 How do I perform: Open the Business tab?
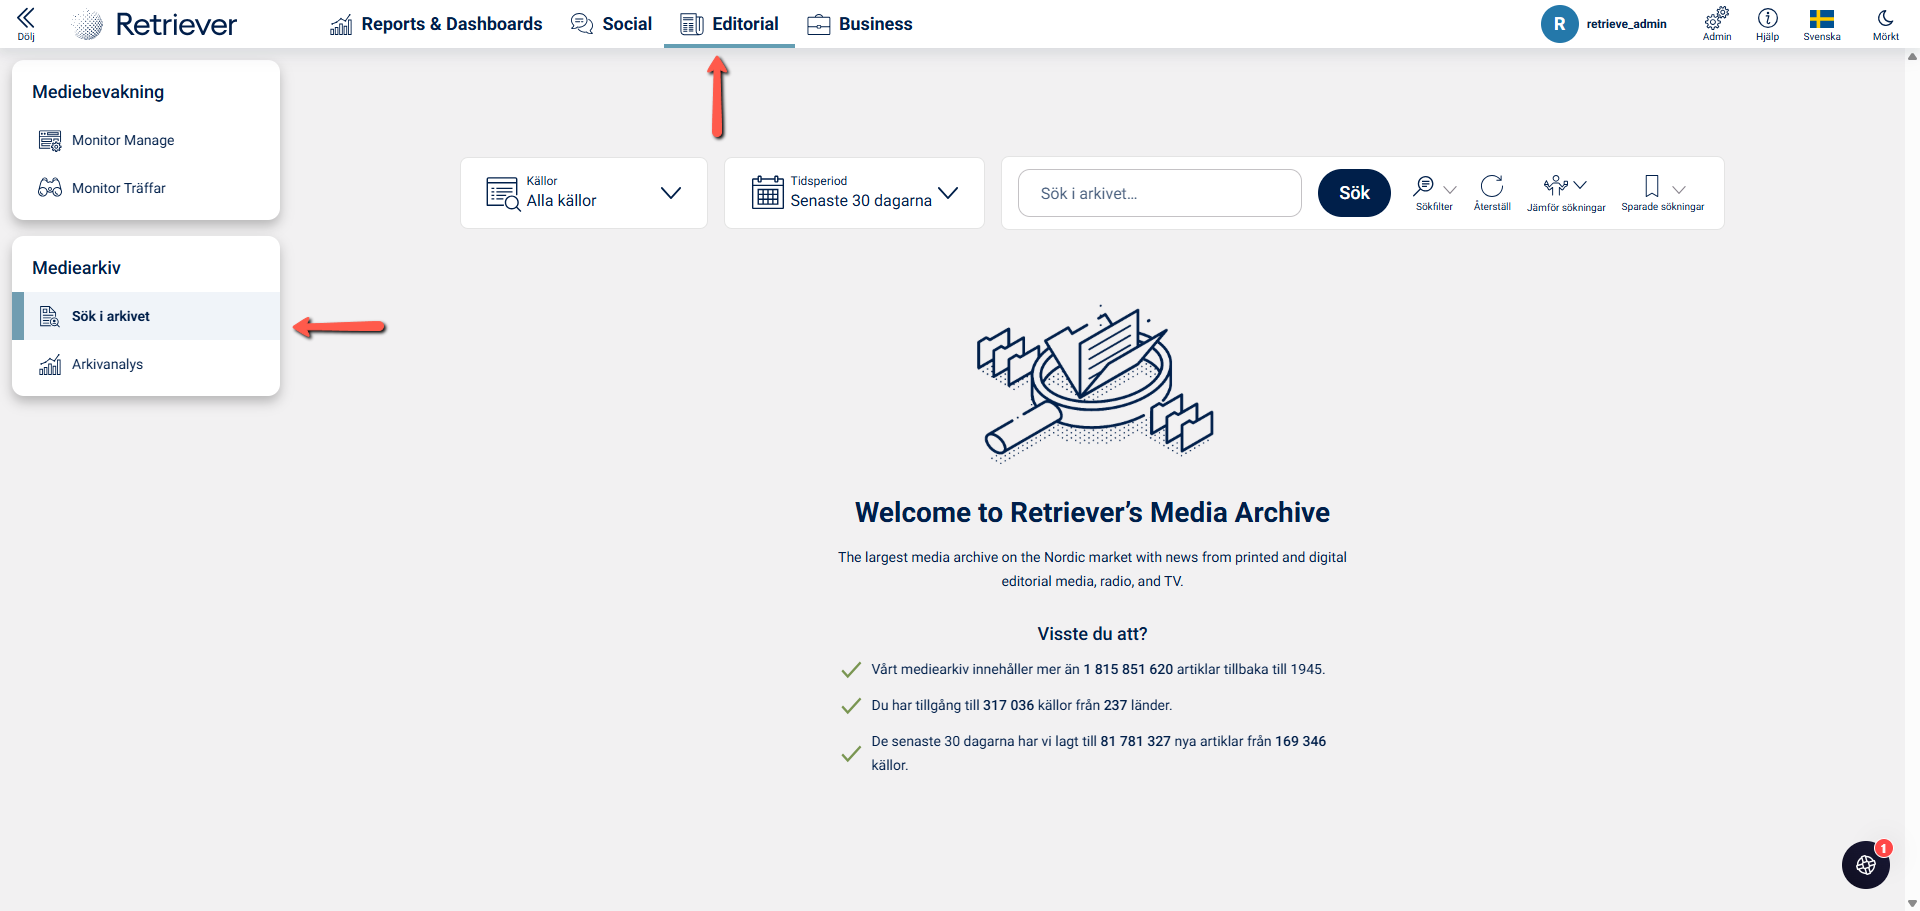(x=860, y=24)
